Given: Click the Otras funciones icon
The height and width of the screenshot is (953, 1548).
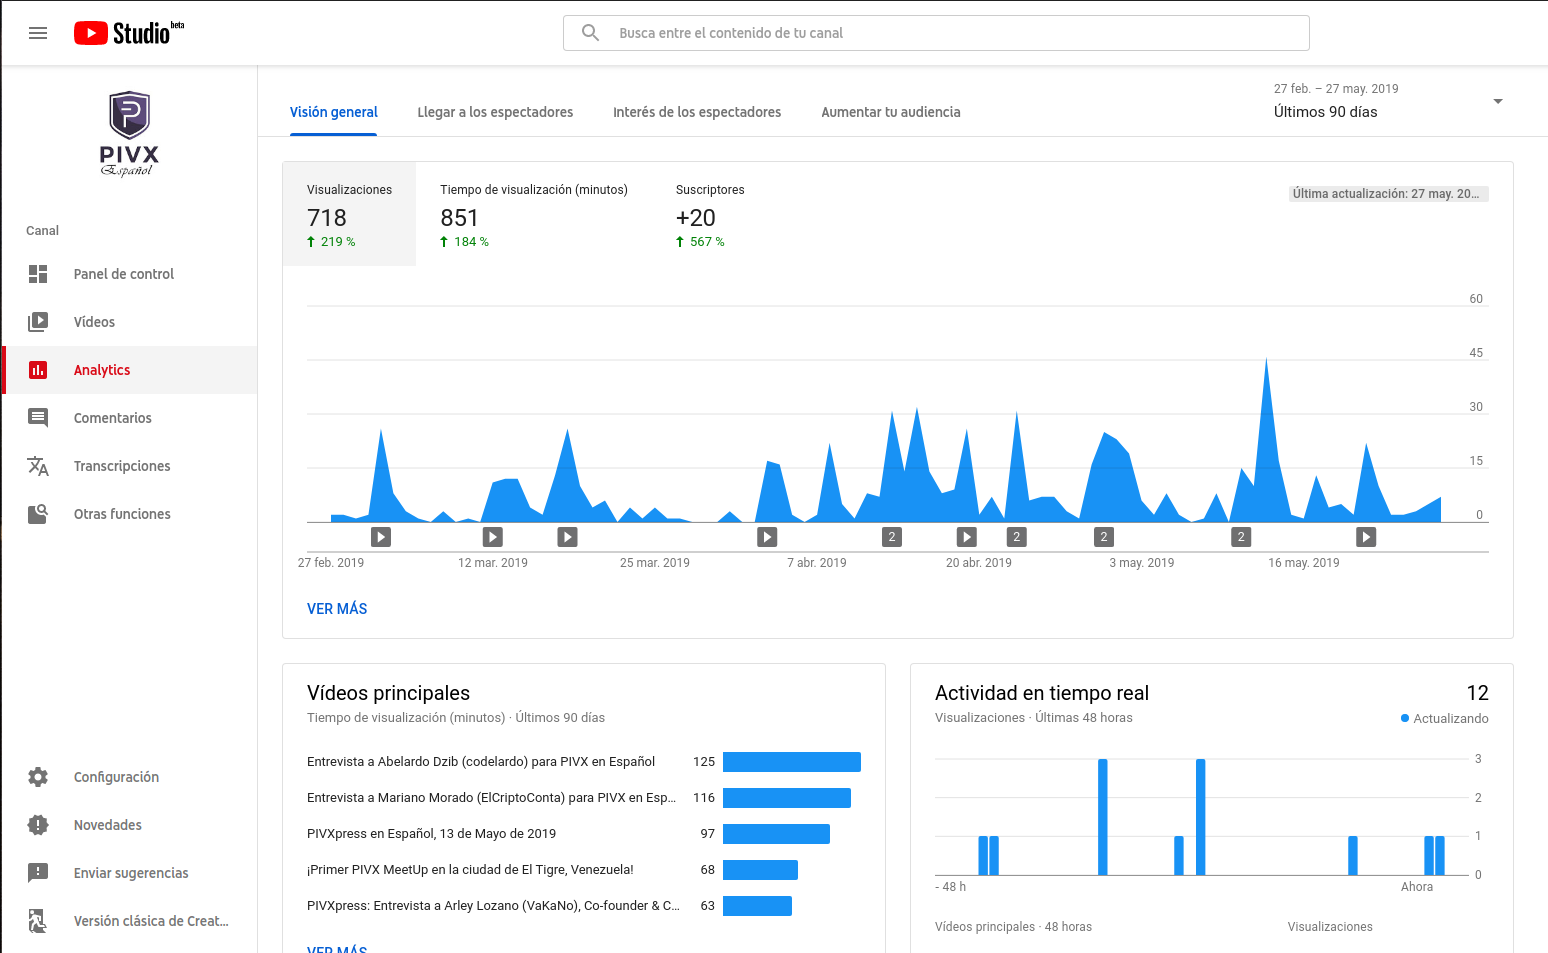Looking at the screenshot, I should pyautogui.click(x=38, y=514).
